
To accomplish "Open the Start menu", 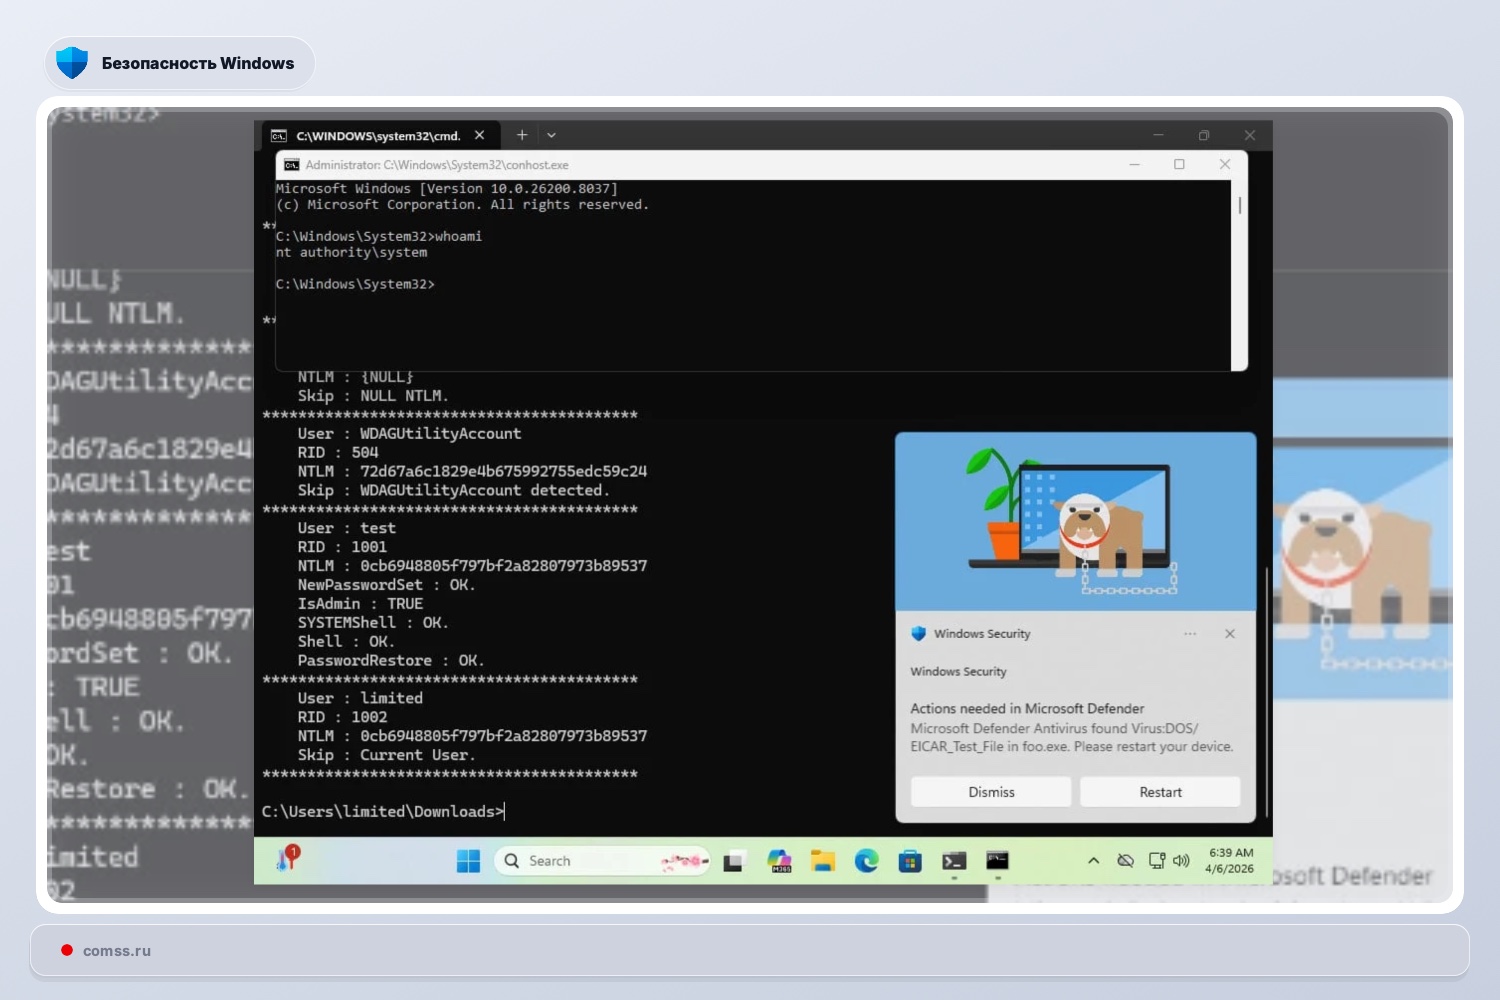I will pos(468,860).
